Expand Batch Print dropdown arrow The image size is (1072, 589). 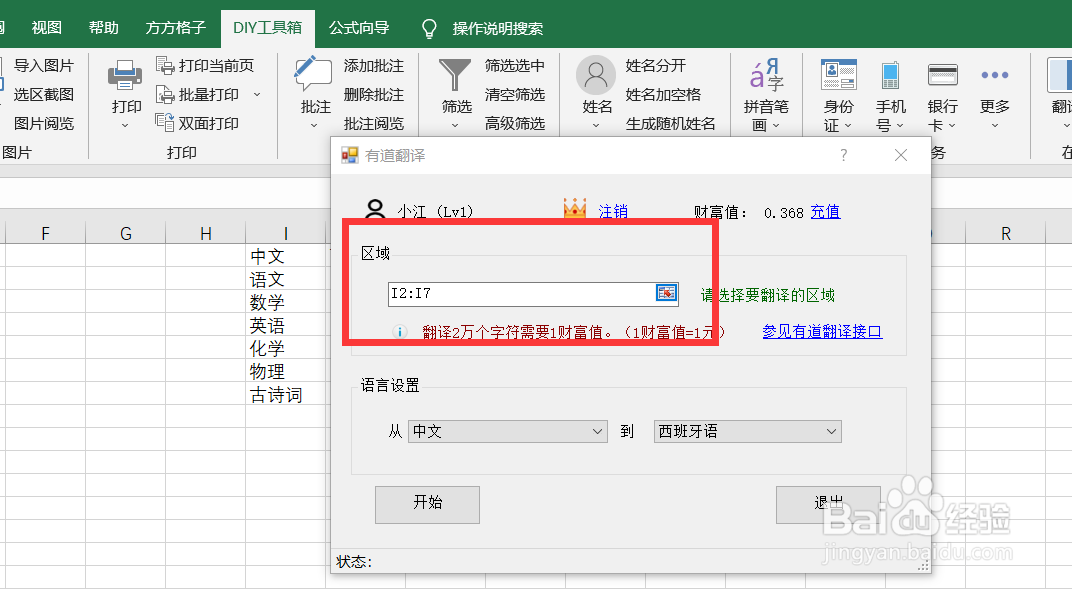click(x=257, y=94)
